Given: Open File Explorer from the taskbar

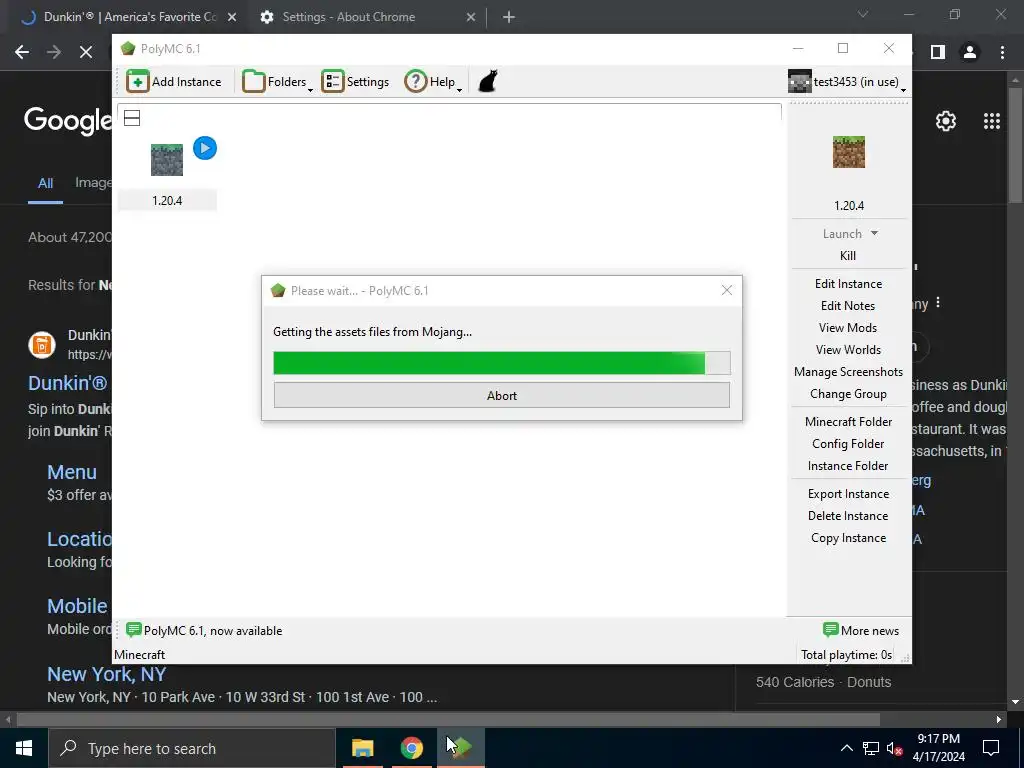Looking at the screenshot, I should (362, 748).
